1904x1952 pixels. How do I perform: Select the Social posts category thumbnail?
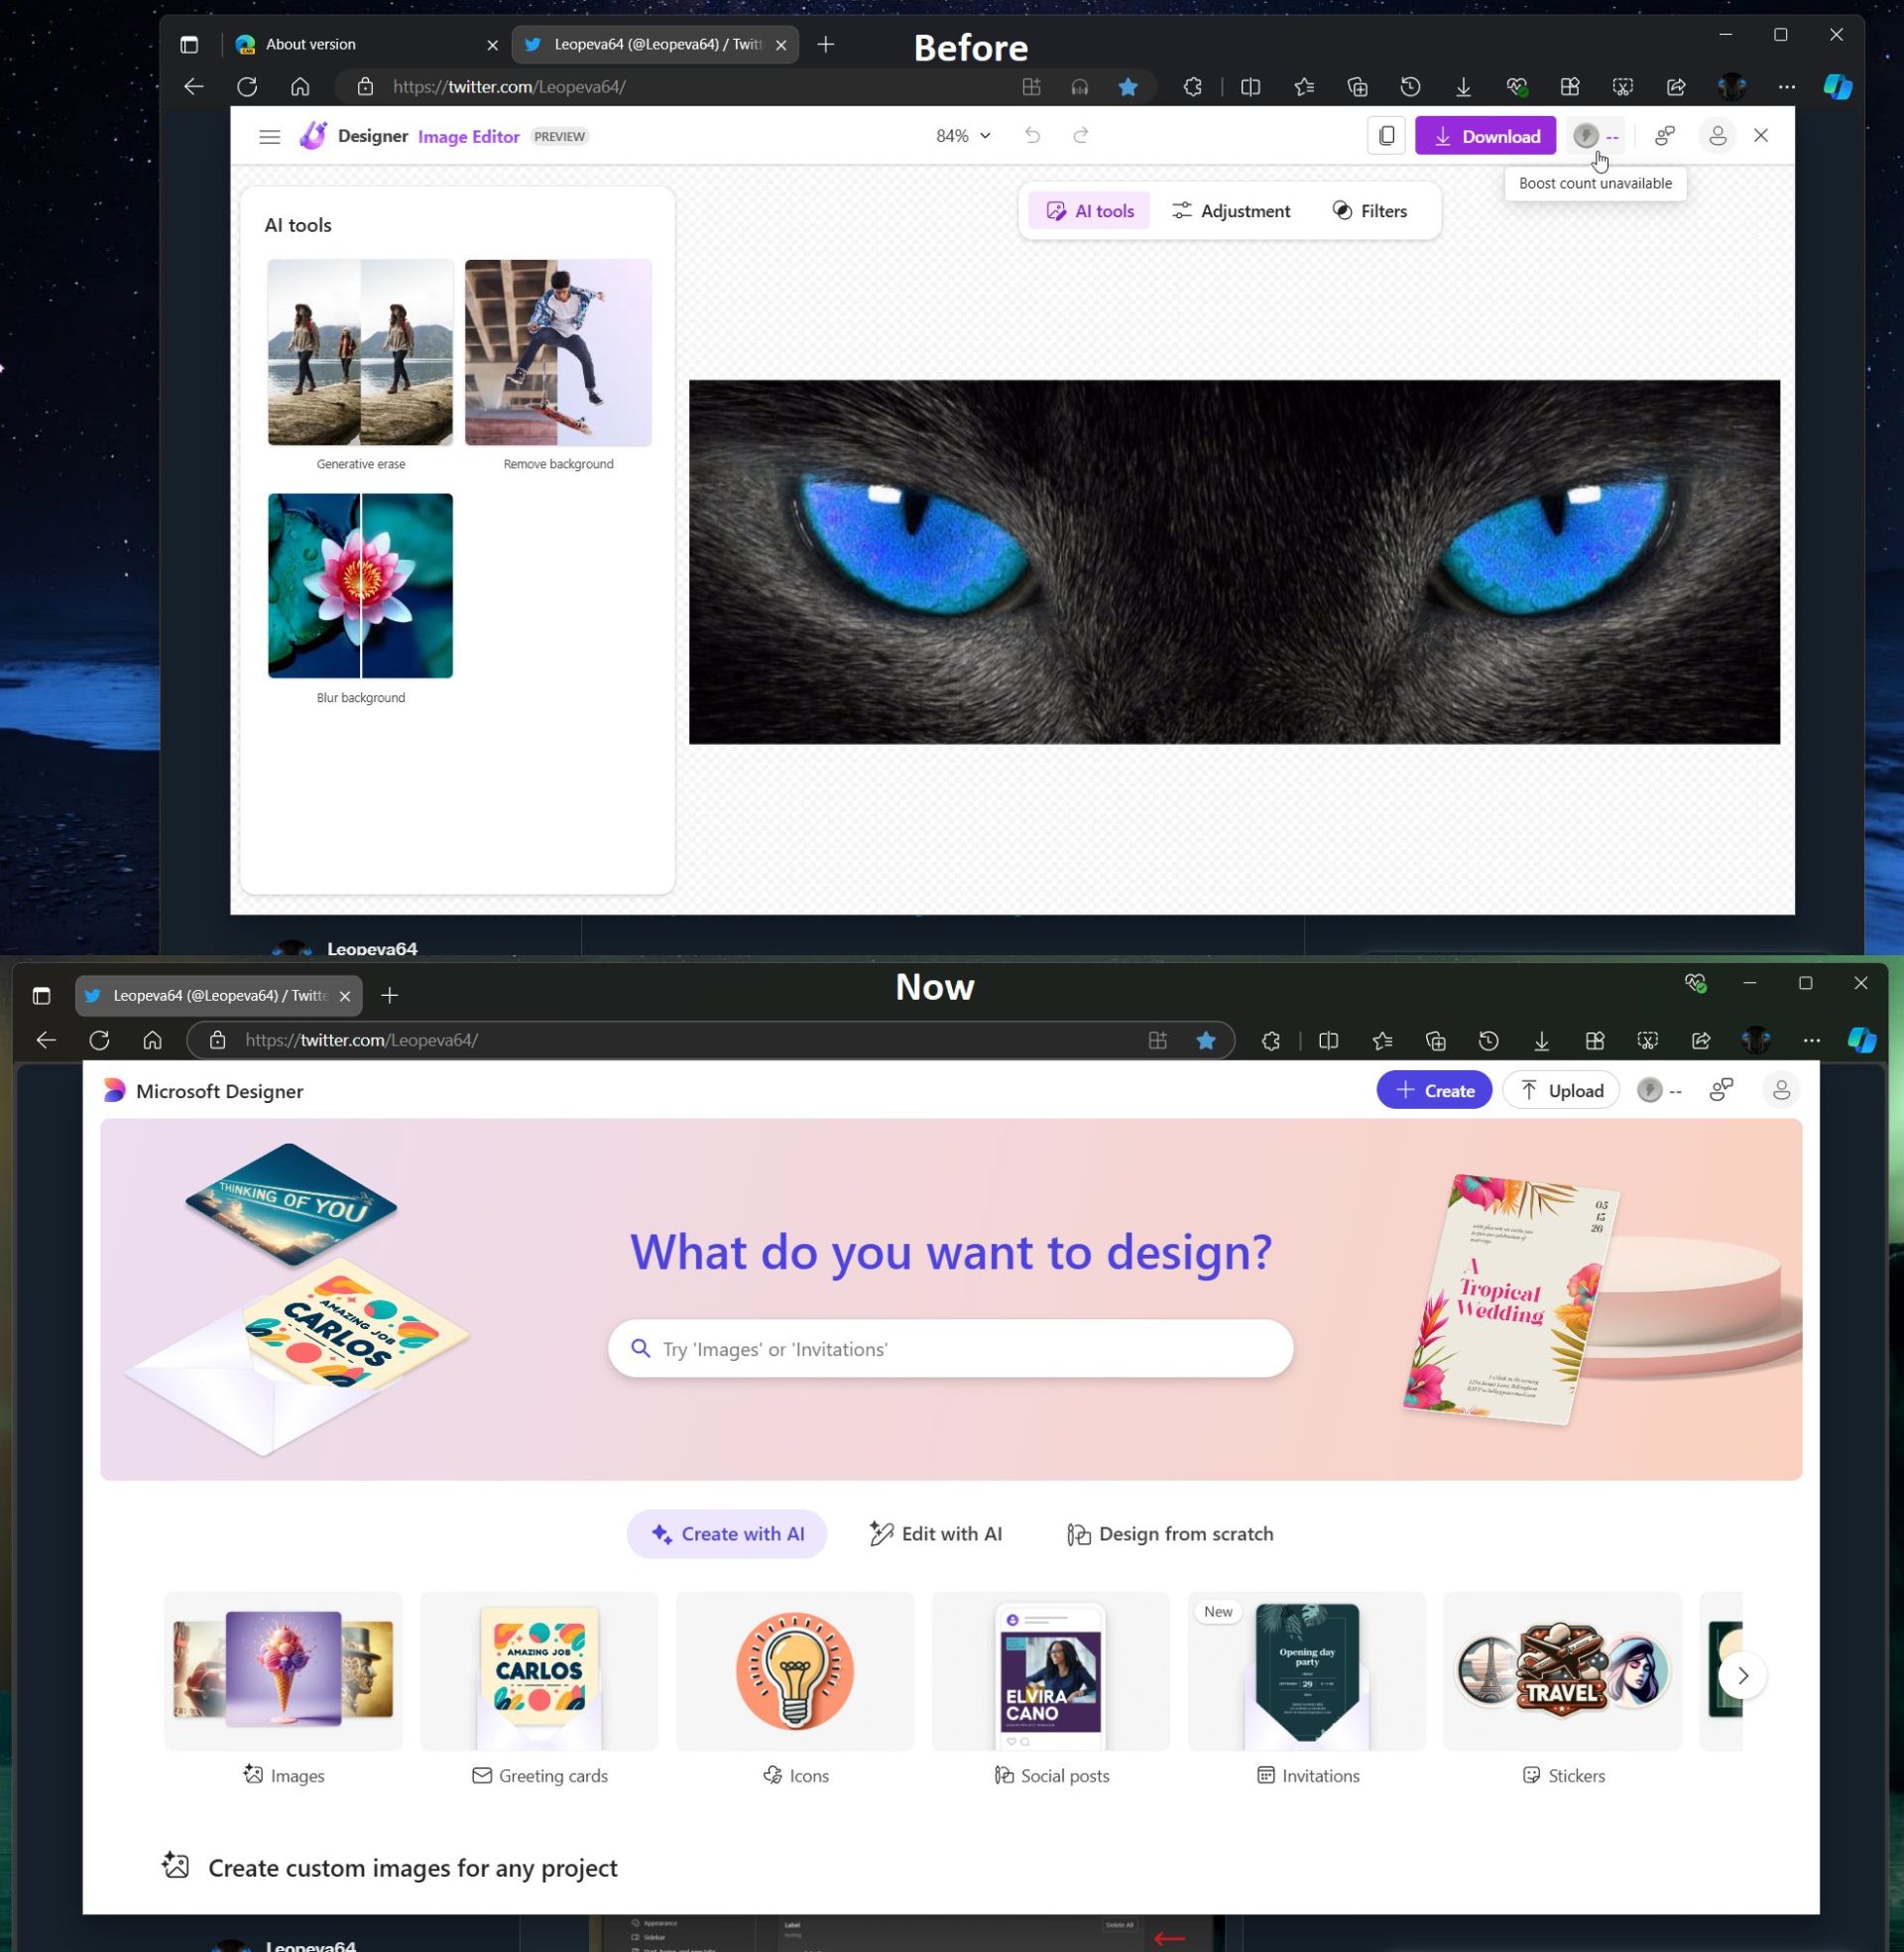[1048, 1667]
